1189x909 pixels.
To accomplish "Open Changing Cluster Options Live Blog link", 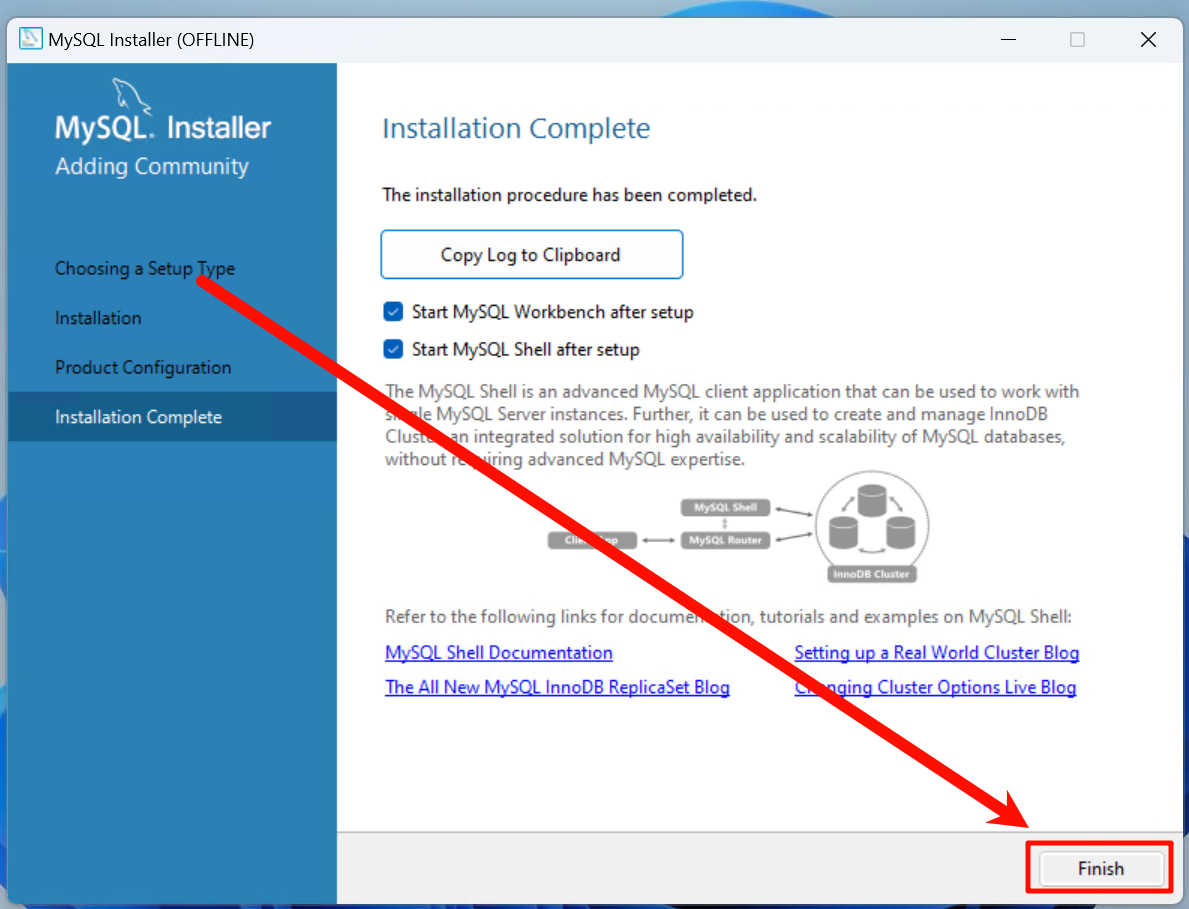I will pyautogui.click(x=935, y=687).
